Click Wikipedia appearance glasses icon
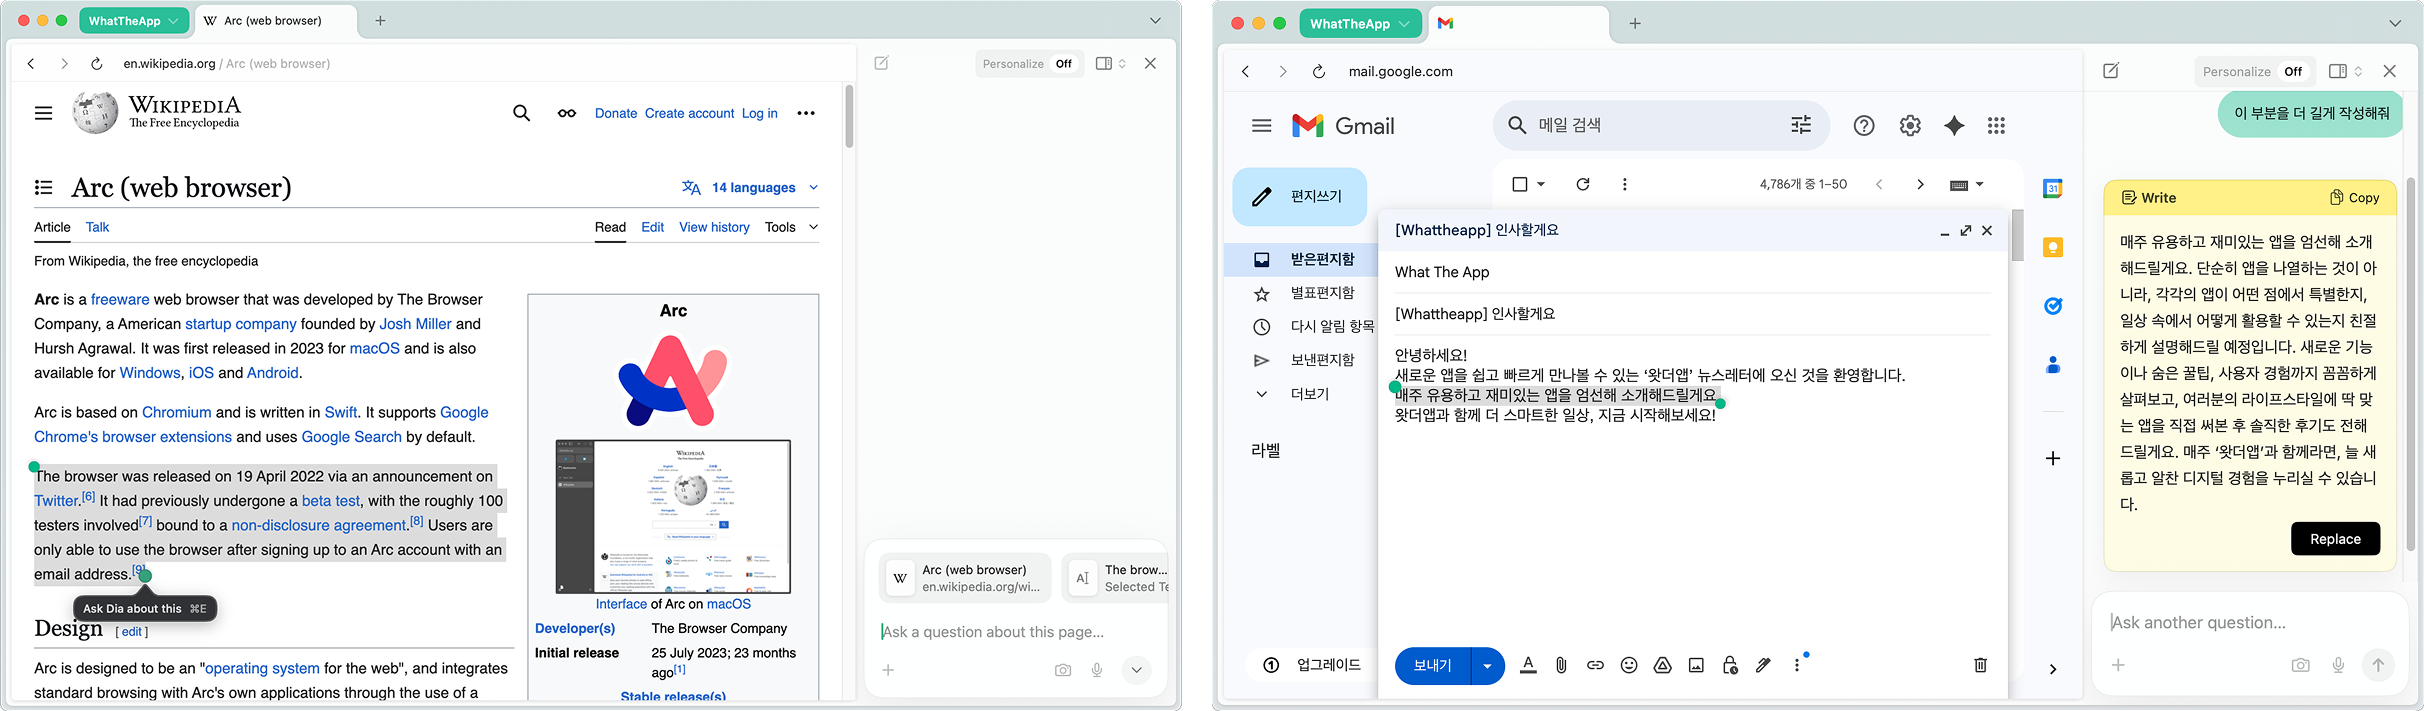 (x=567, y=113)
